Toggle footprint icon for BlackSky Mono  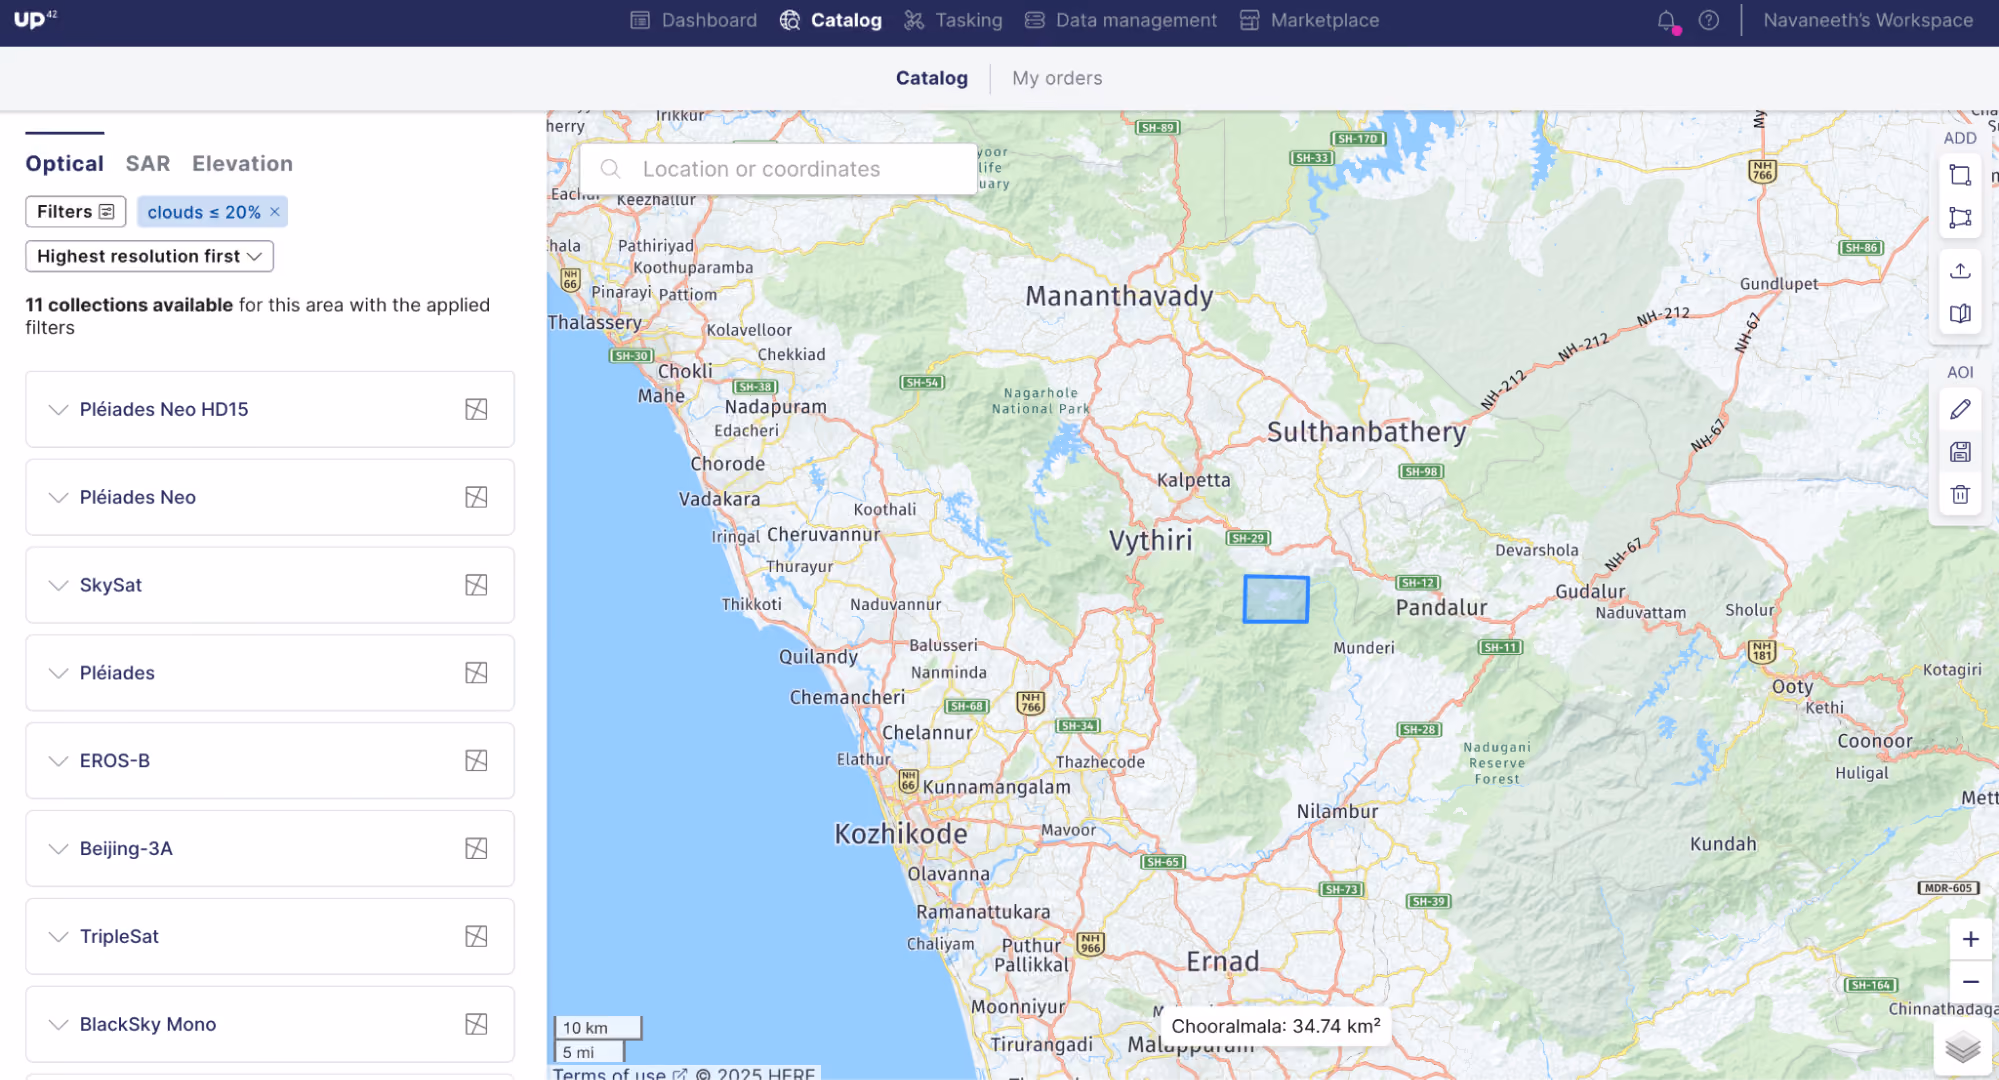476,1024
